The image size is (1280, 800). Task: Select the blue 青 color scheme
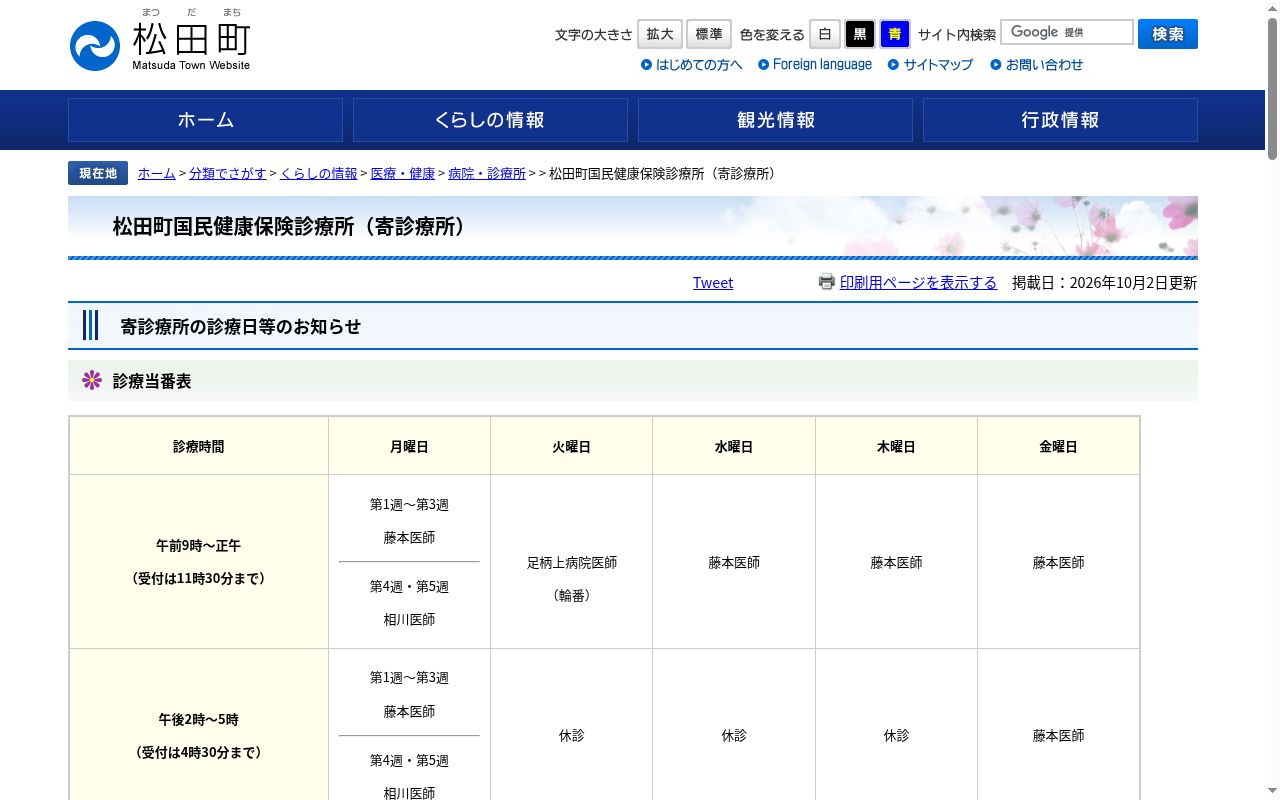[x=895, y=34]
